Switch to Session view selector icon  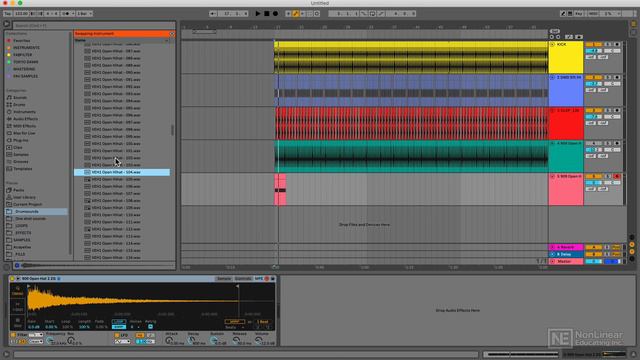pyautogui.click(x=633, y=31)
